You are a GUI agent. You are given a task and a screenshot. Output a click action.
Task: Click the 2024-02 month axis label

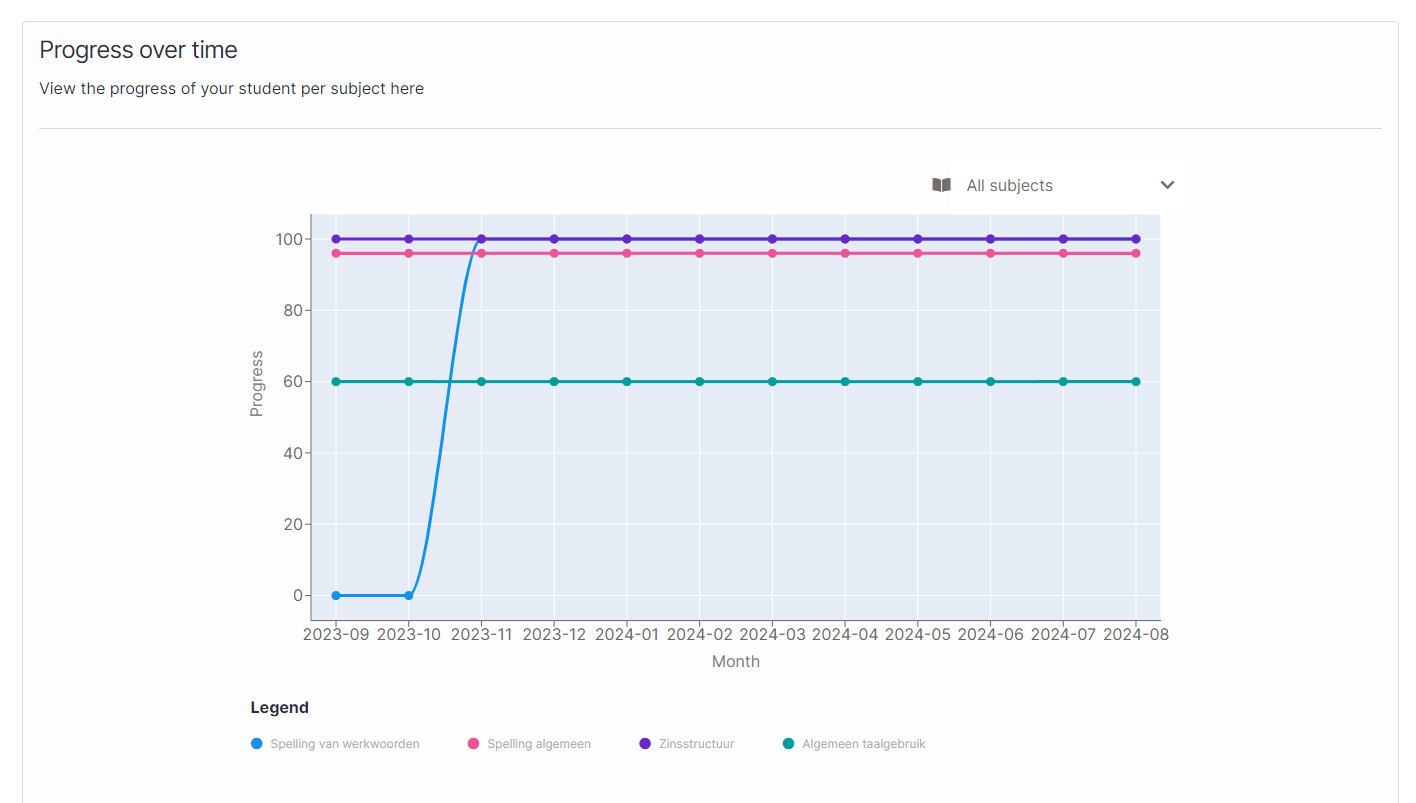click(x=699, y=634)
